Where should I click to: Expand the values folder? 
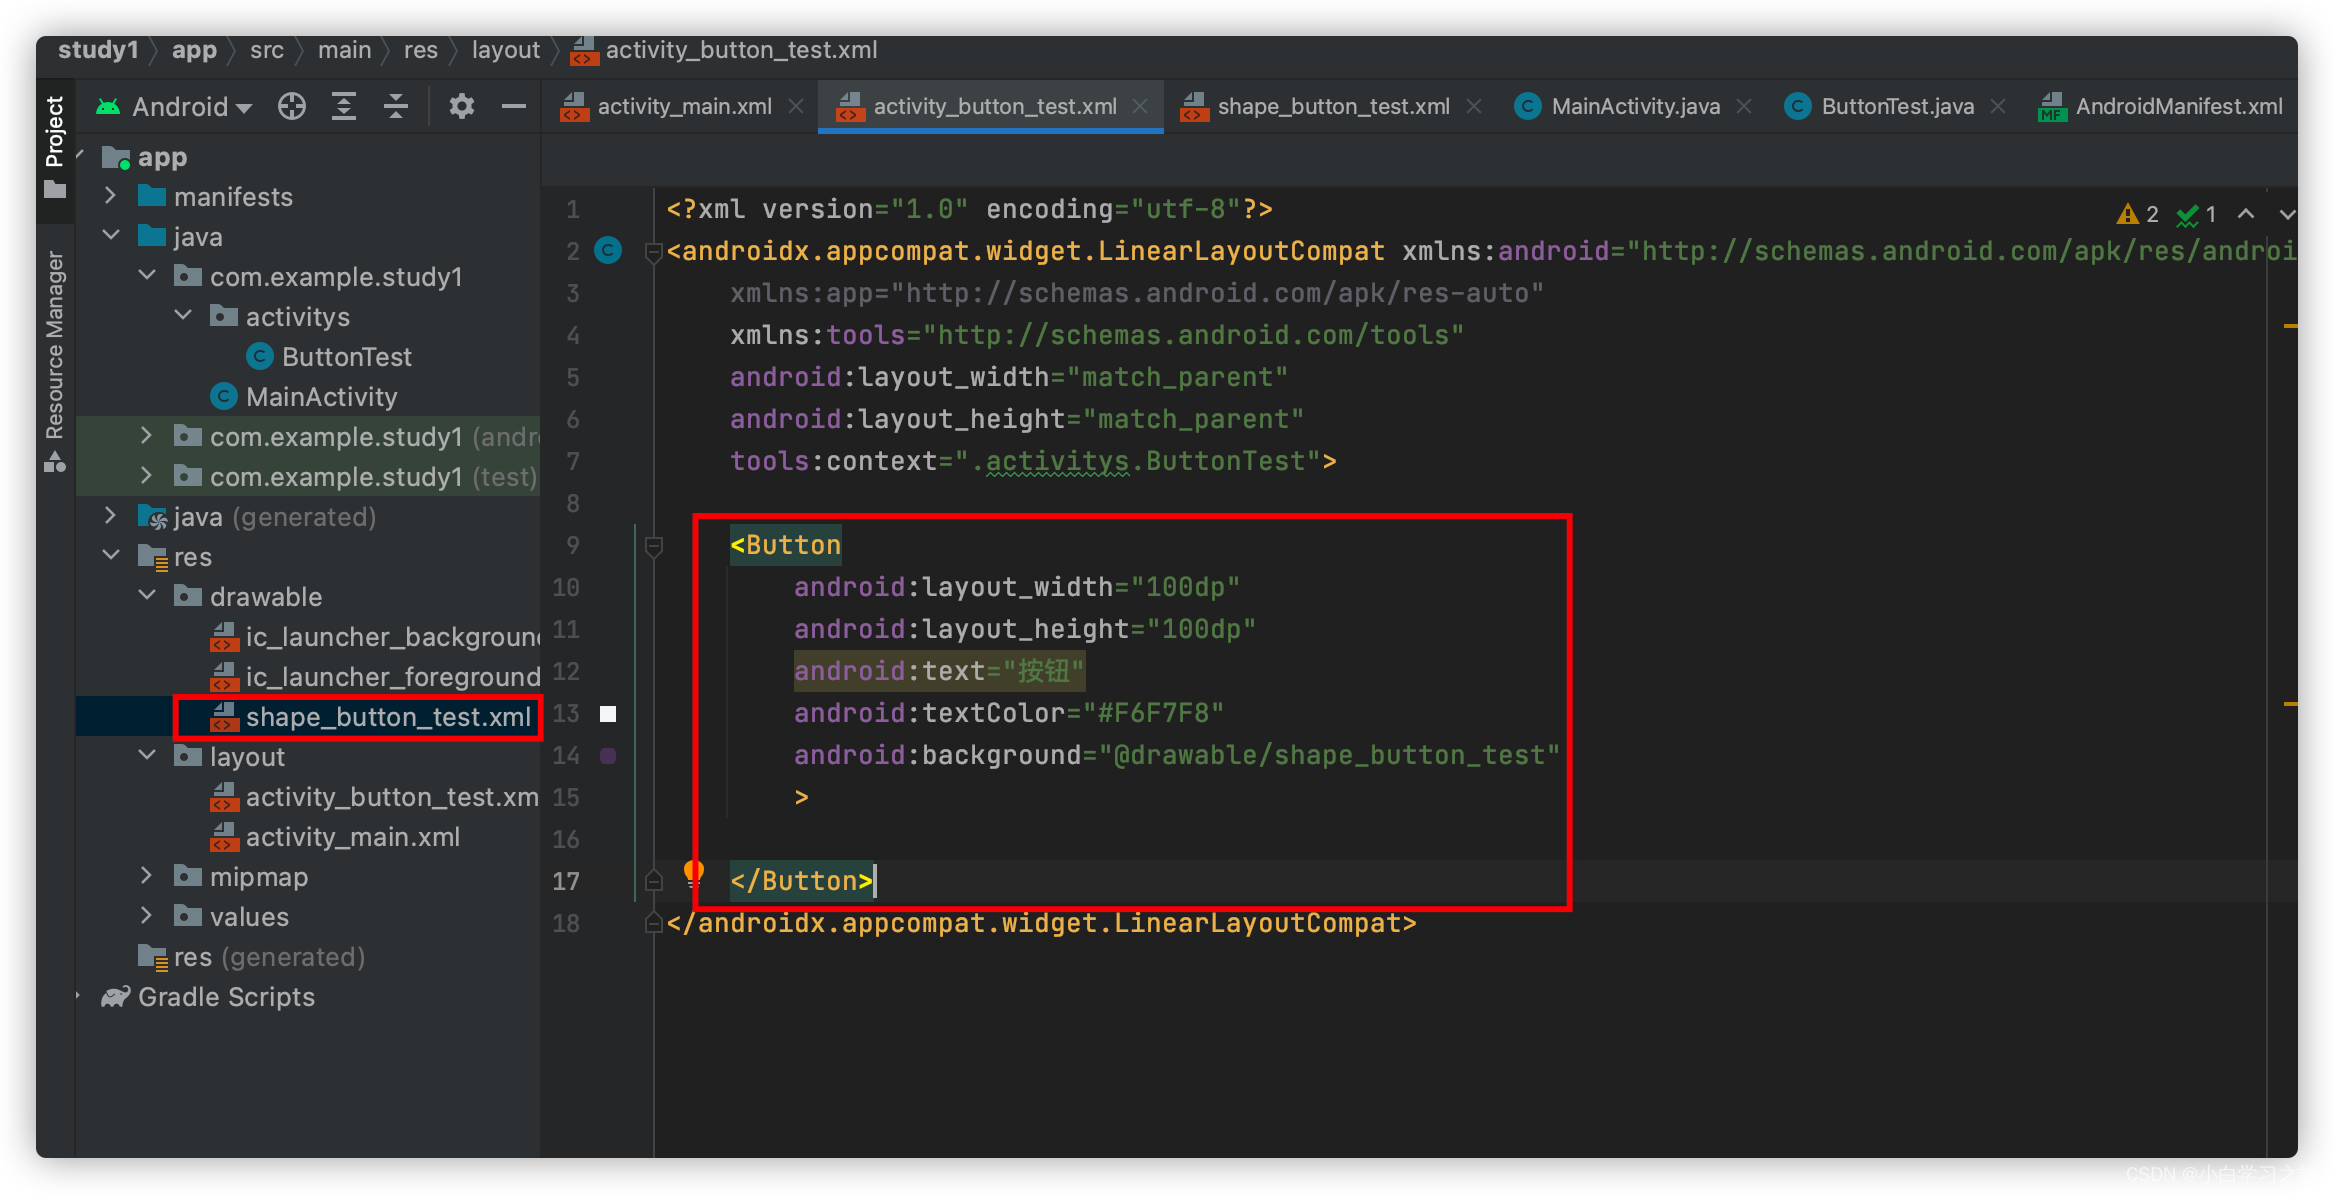coord(147,916)
